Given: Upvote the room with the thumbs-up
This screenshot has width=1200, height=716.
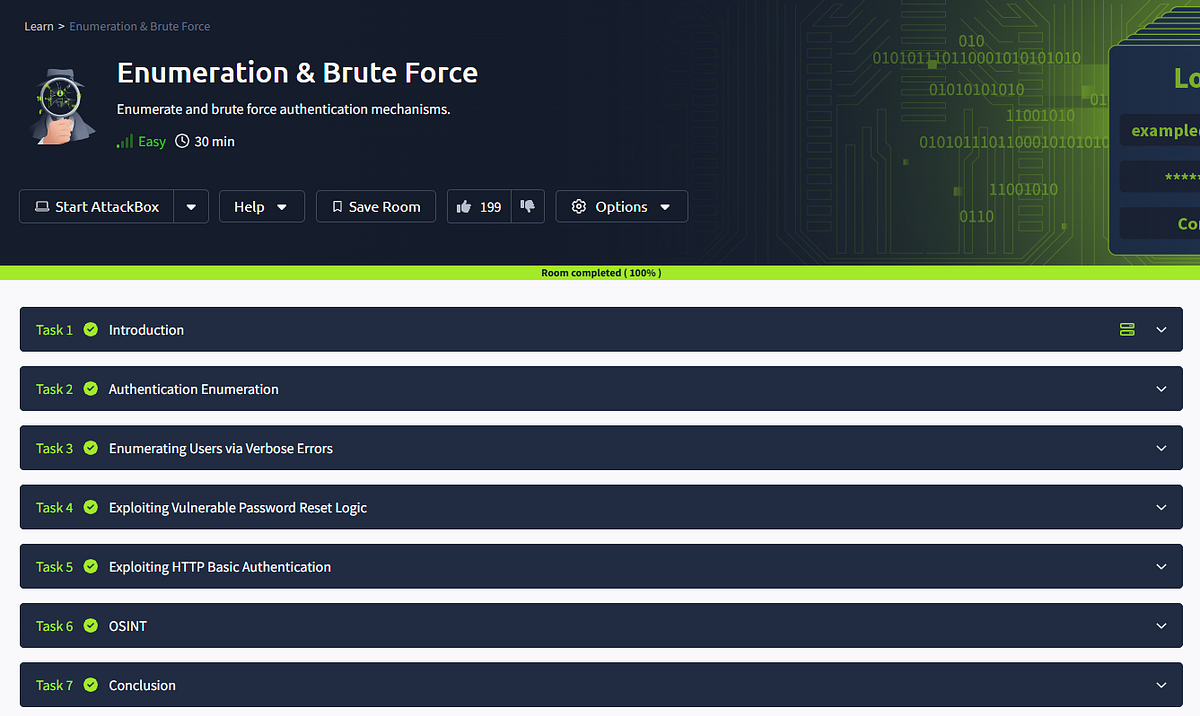Looking at the screenshot, I should (464, 206).
